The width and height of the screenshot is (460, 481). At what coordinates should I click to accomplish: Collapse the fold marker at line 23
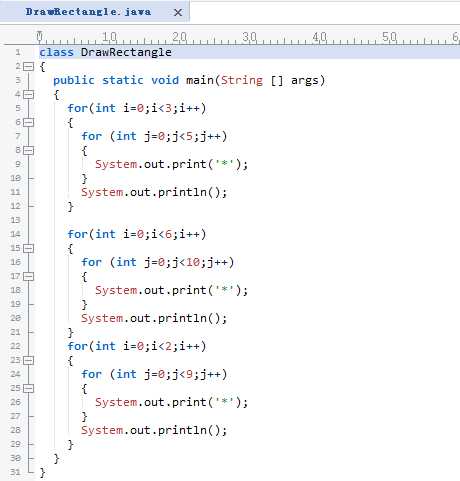coord(29,360)
